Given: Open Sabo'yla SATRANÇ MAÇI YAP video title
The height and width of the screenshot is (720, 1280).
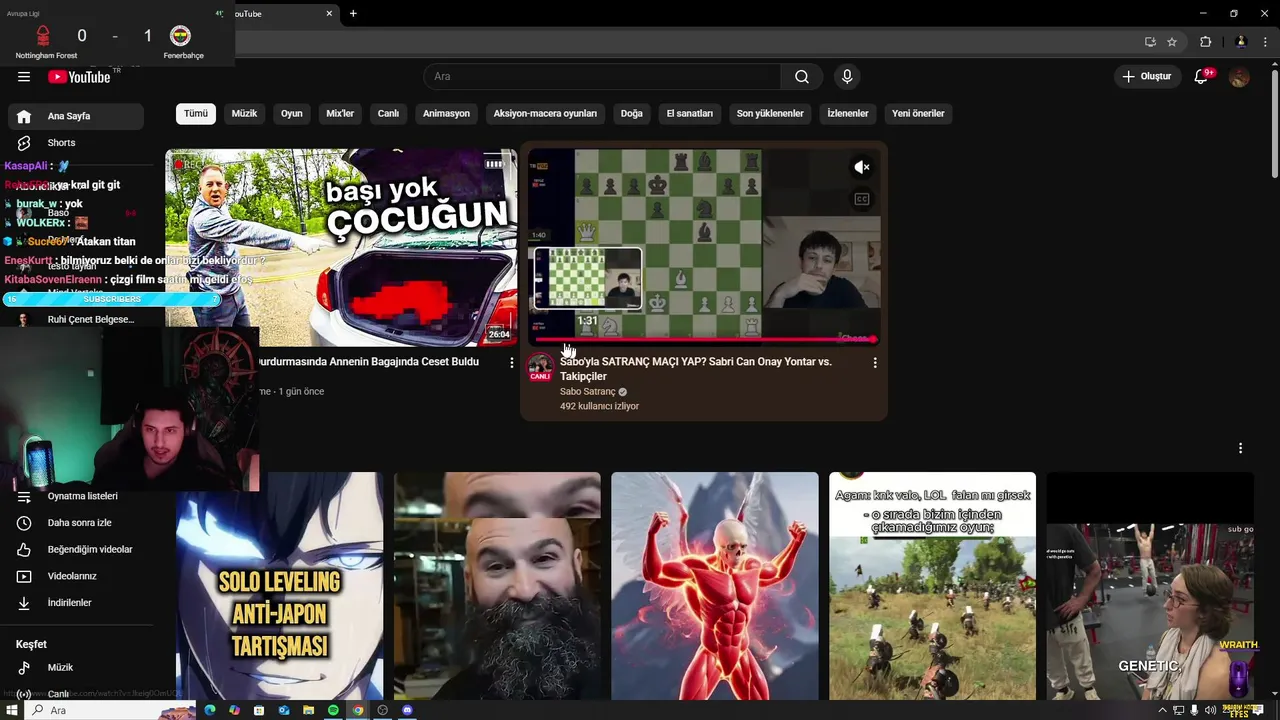Looking at the screenshot, I should (x=696, y=369).
